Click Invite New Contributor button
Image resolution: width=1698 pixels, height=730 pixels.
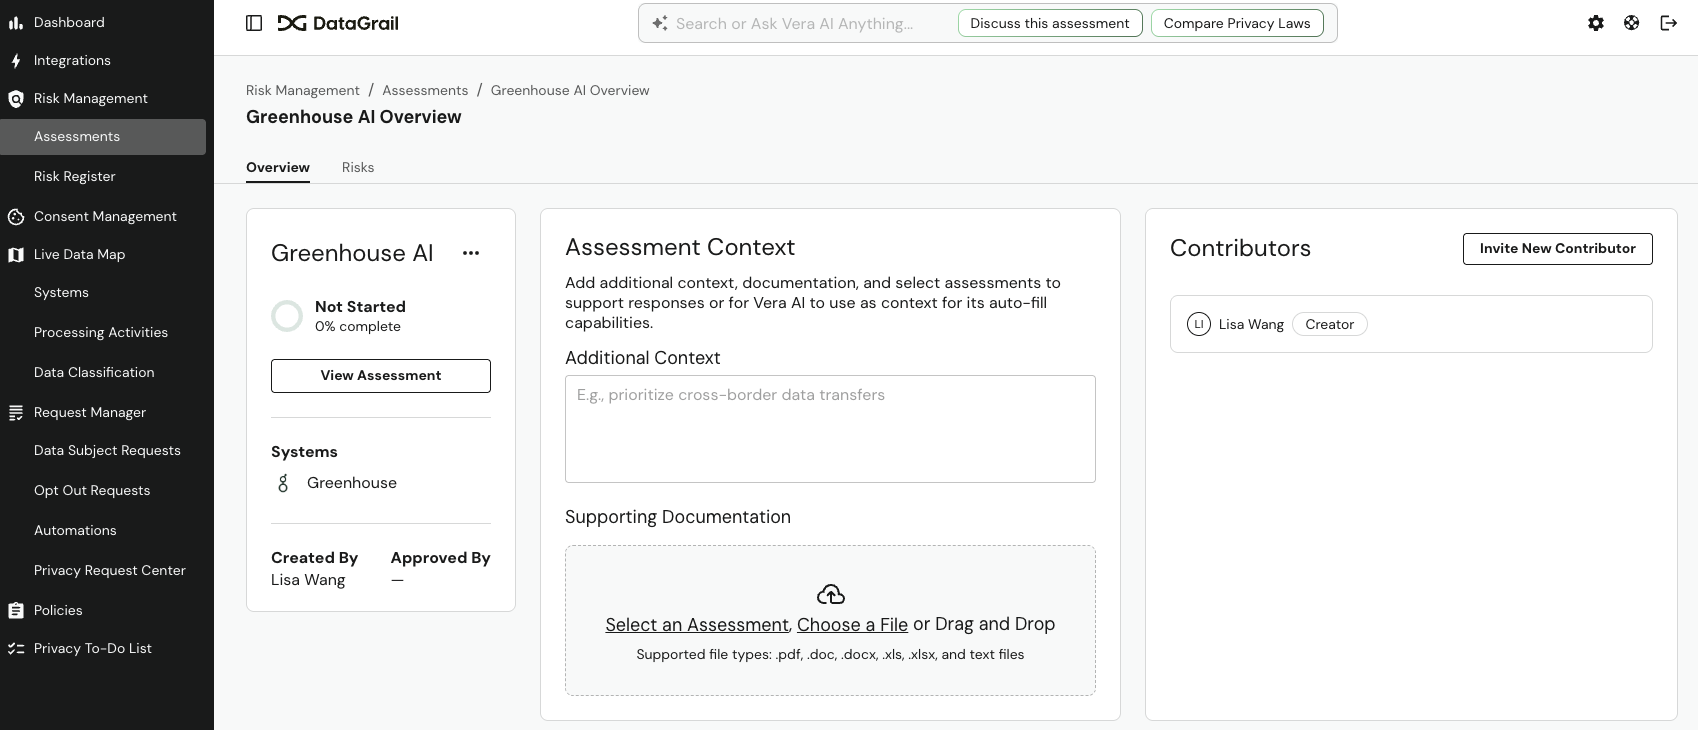point(1558,249)
